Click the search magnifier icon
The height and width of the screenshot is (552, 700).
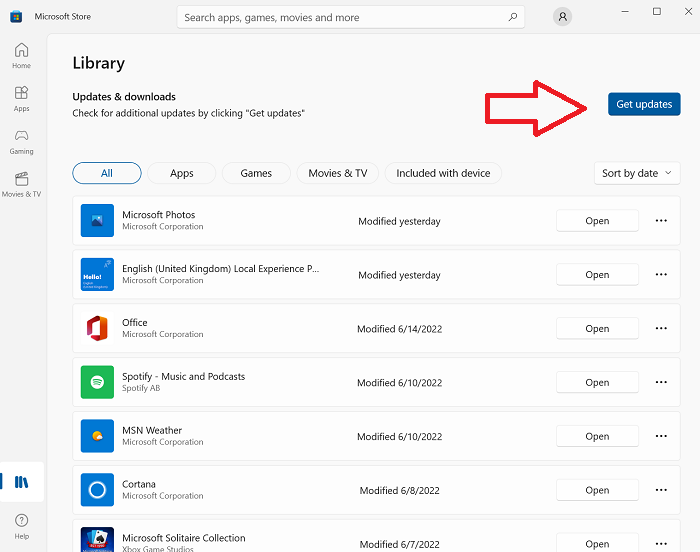pyautogui.click(x=513, y=17)
